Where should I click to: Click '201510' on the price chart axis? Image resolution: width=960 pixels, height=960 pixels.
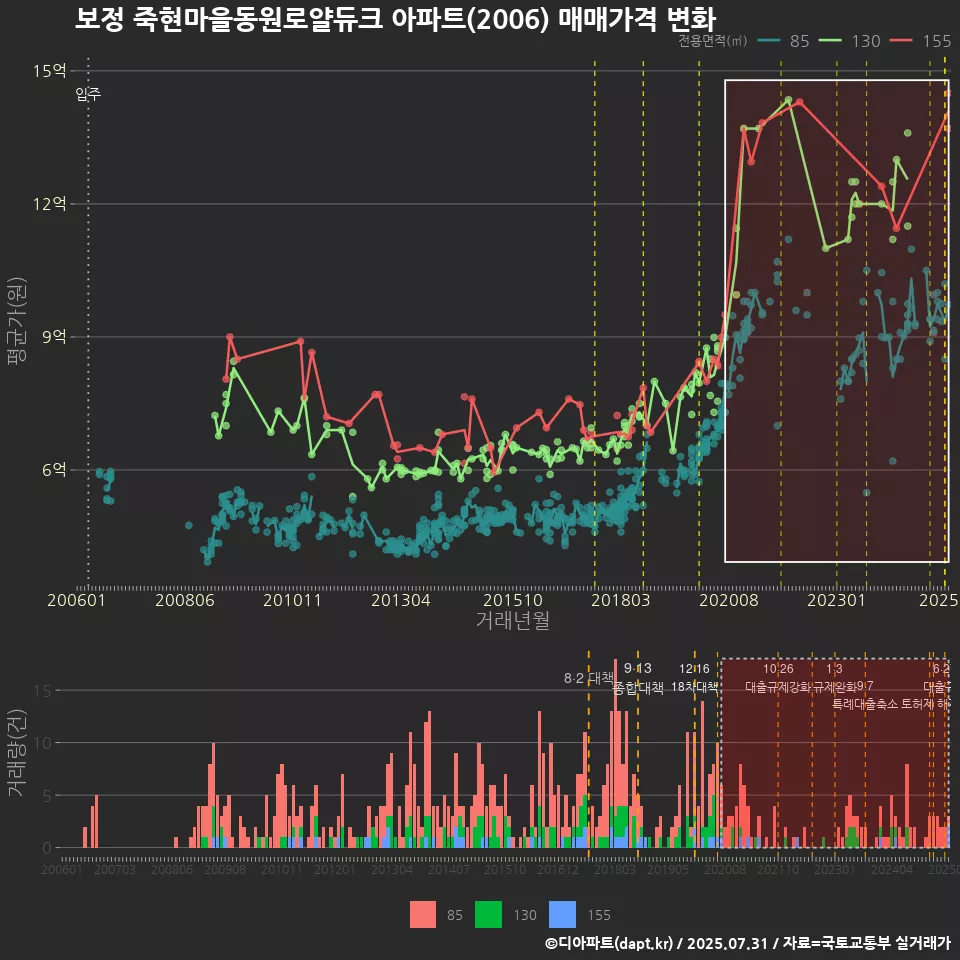(x=513, y=600)
